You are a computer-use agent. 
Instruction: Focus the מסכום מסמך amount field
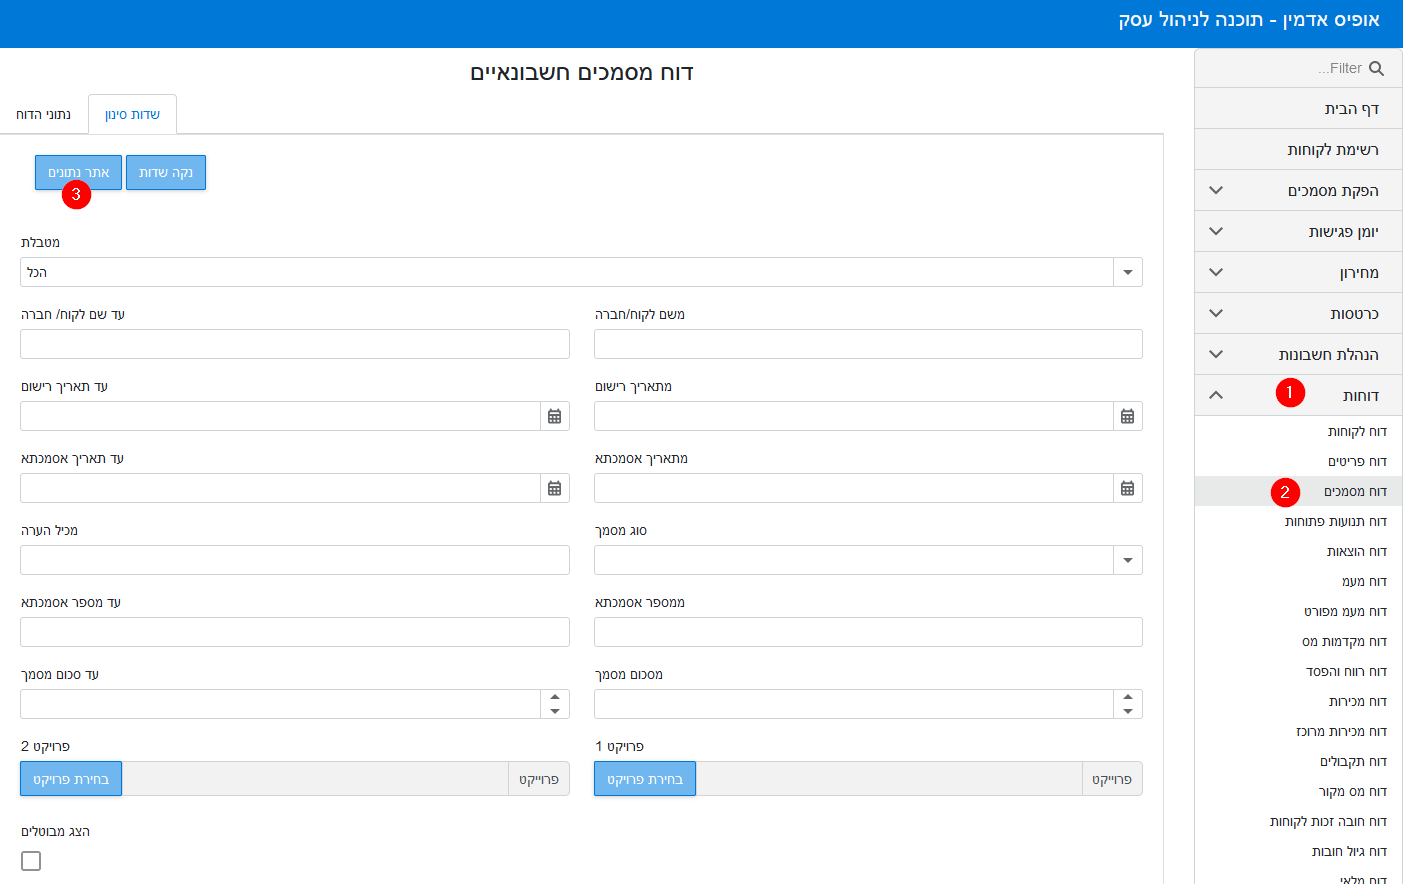coord(854,704)
